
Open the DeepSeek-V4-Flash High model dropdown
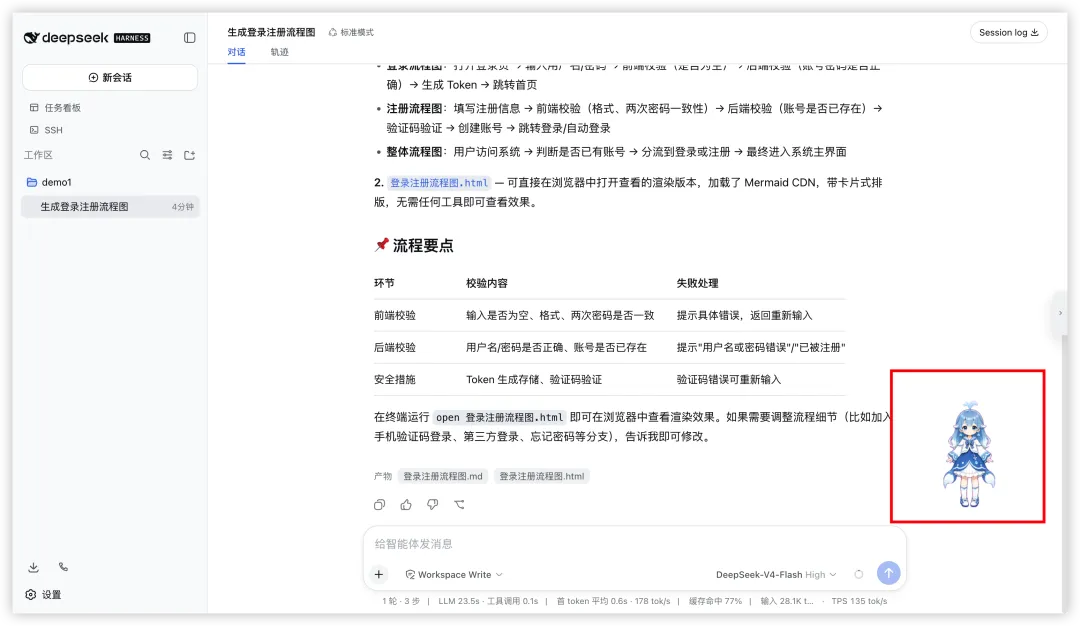click(x=776, y=575)
